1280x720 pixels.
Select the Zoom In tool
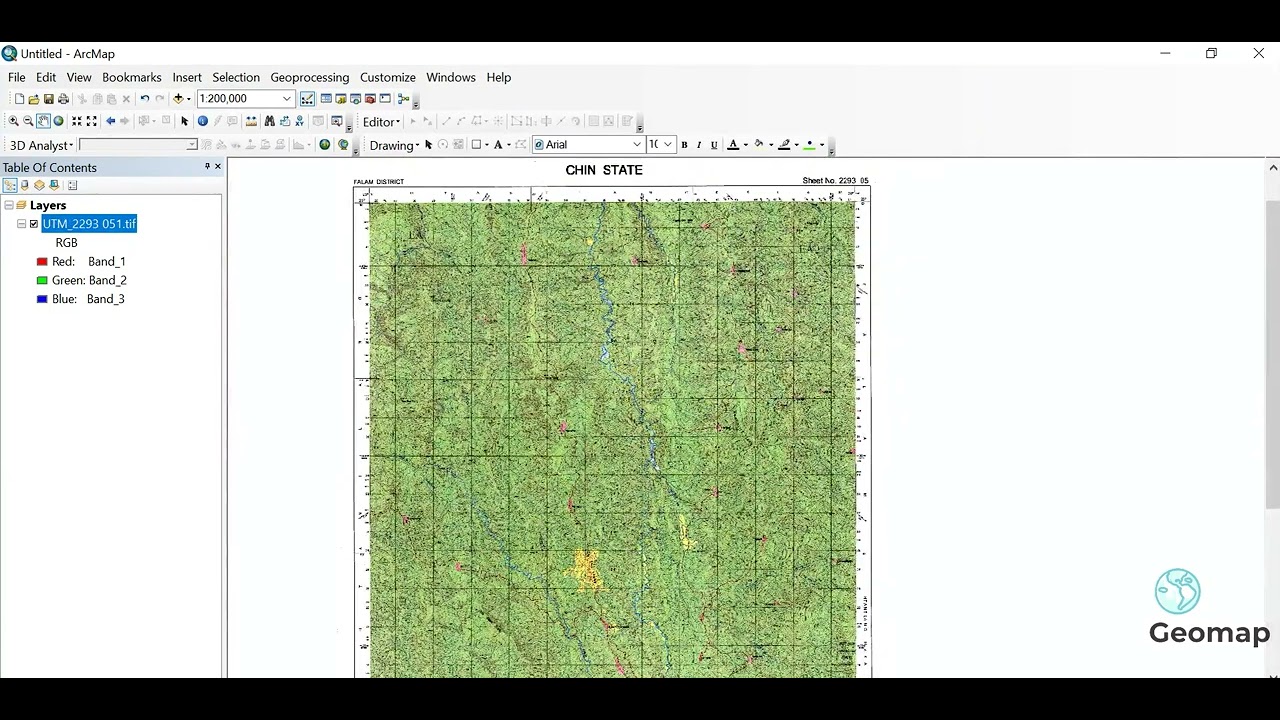click(x=14, y=121)
